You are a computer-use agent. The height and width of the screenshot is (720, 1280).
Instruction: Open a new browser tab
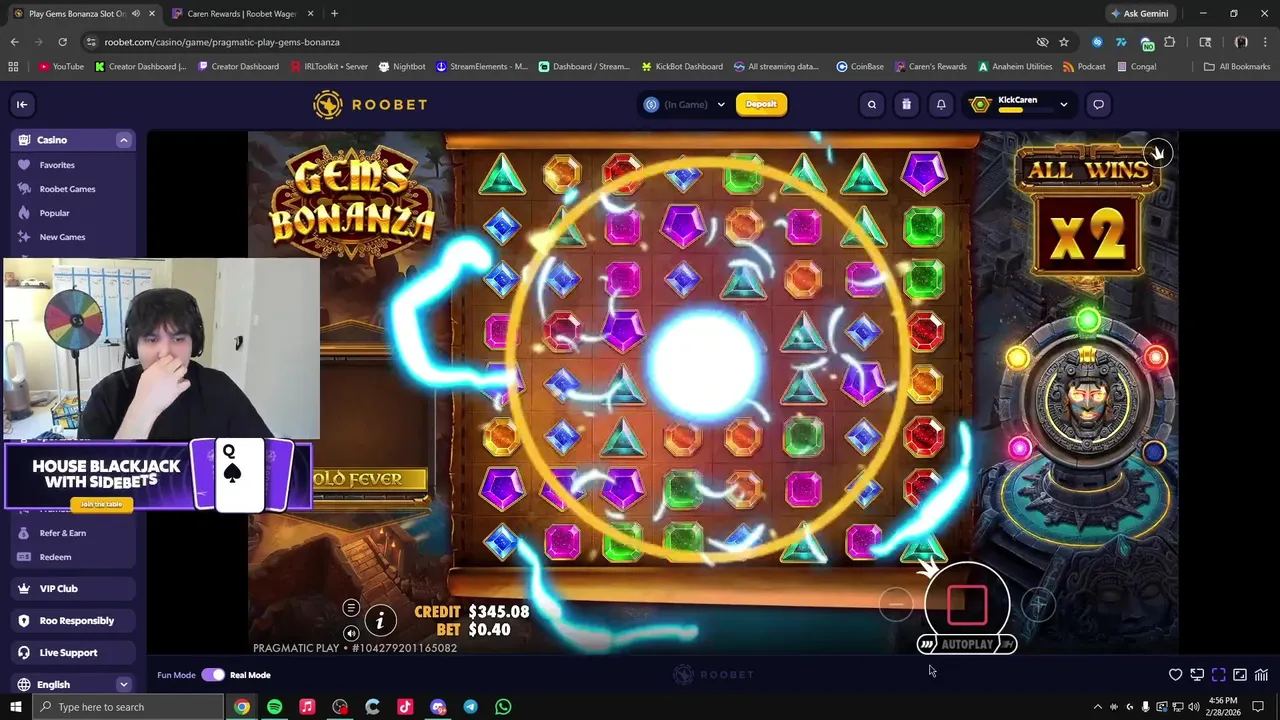(x=334, y=14)
